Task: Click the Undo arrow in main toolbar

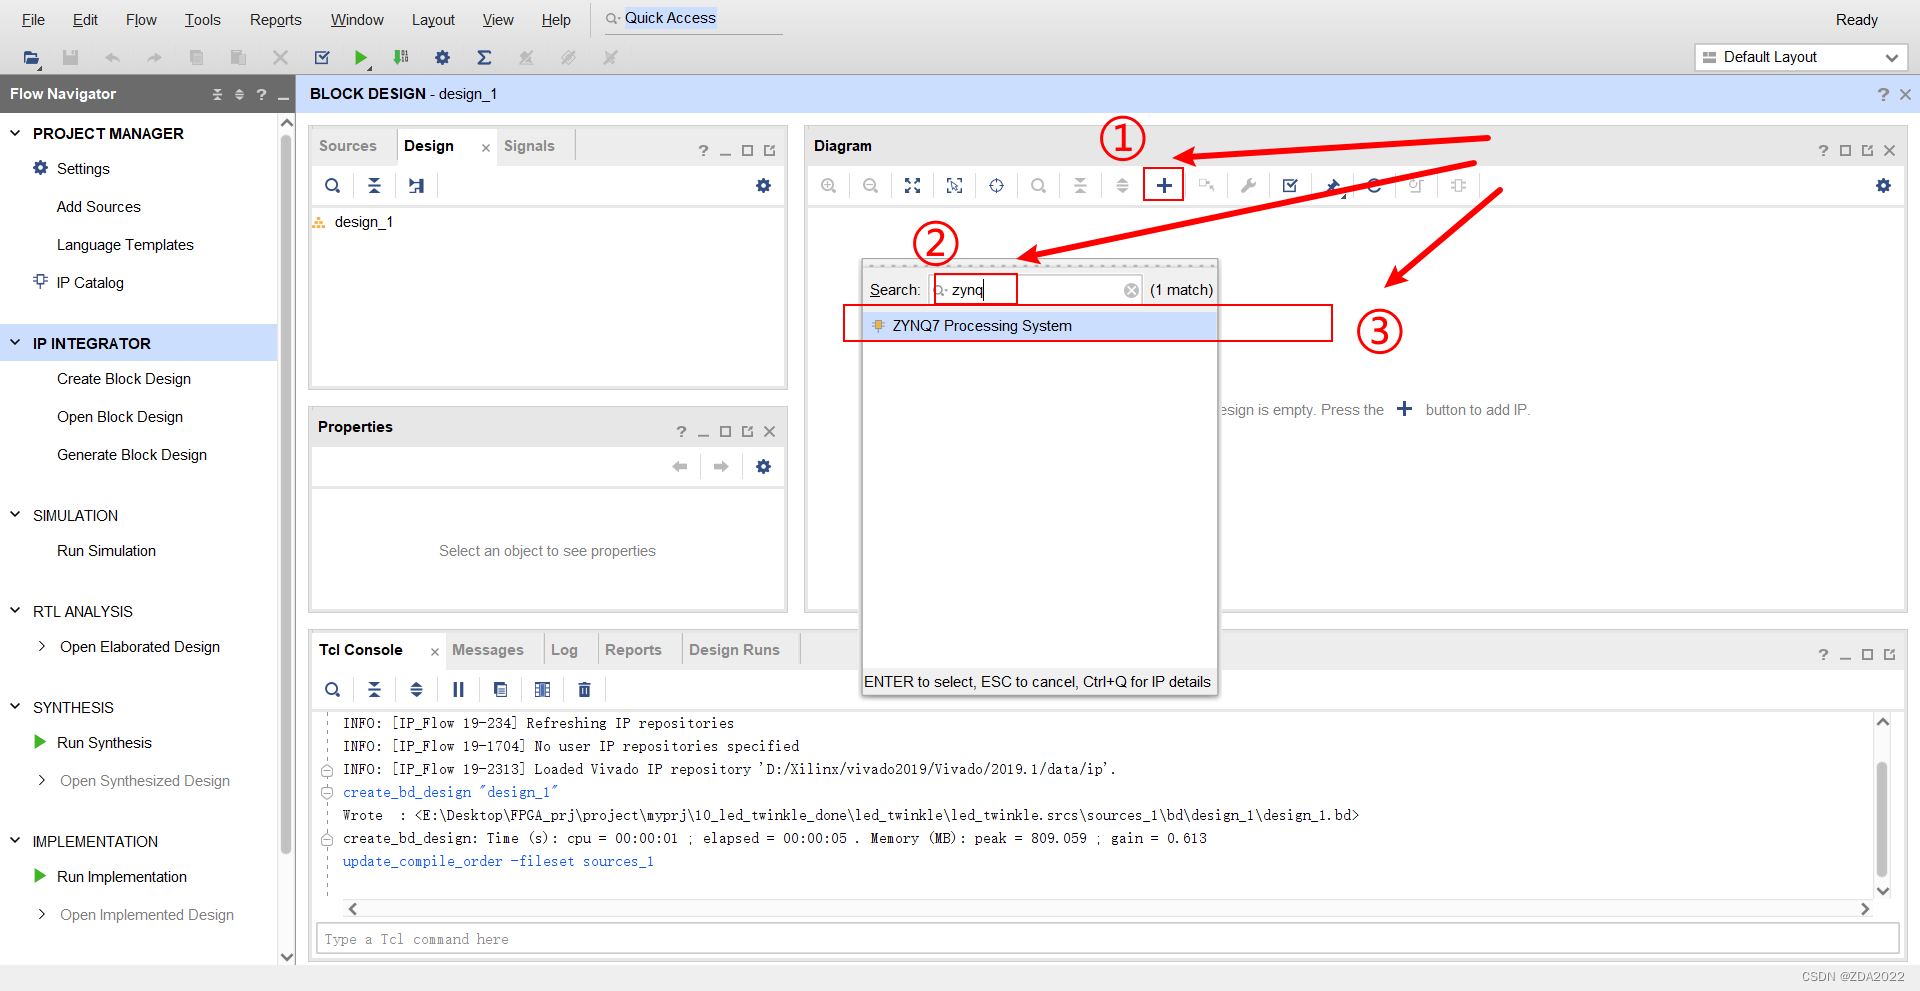Action: click(x=112, y=58)
